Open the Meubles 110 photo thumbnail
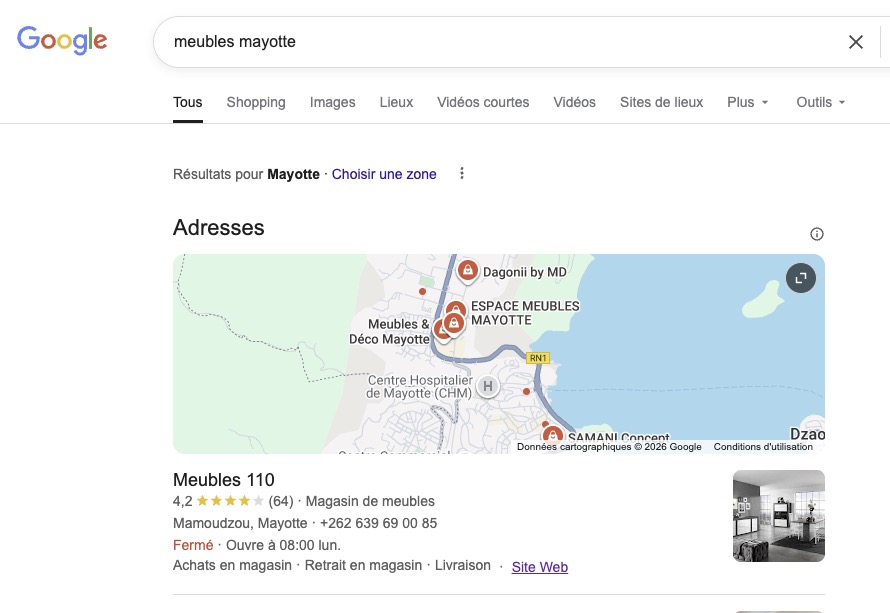The width and height of the screenshot is (890, 613). click(x=779, y=516)
